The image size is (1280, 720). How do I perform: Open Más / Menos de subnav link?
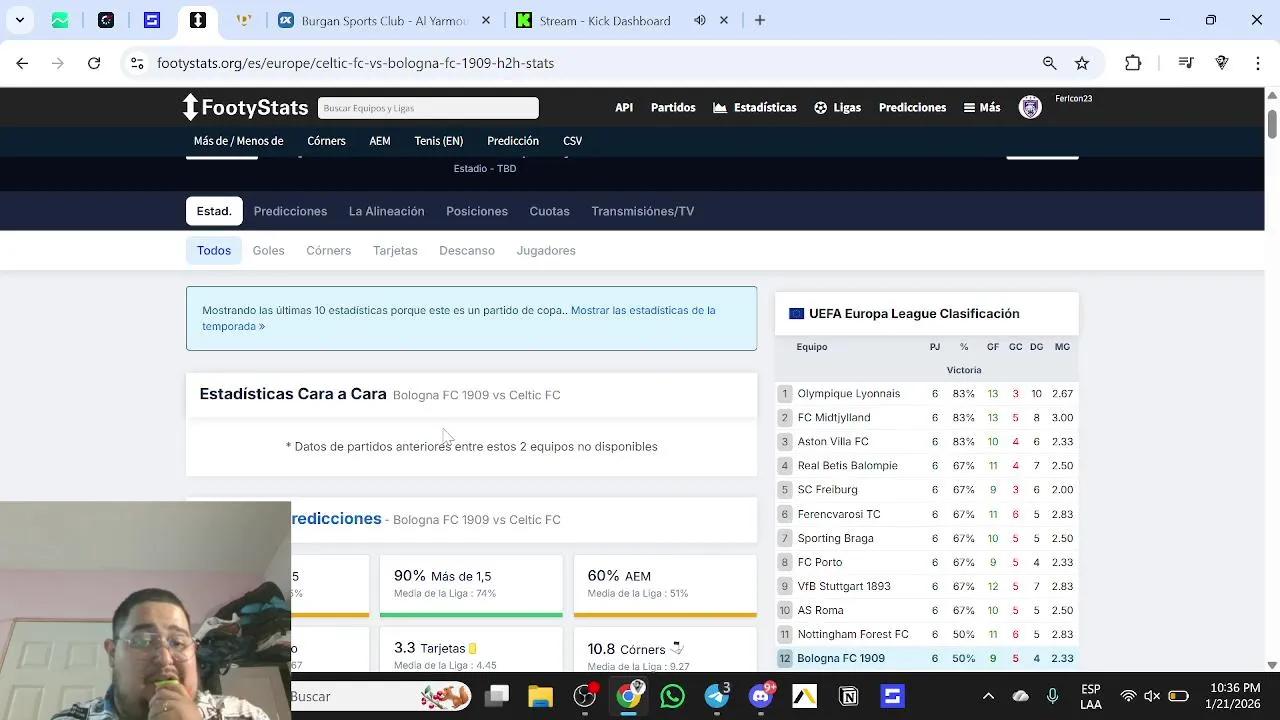click(x=238, y=141)
